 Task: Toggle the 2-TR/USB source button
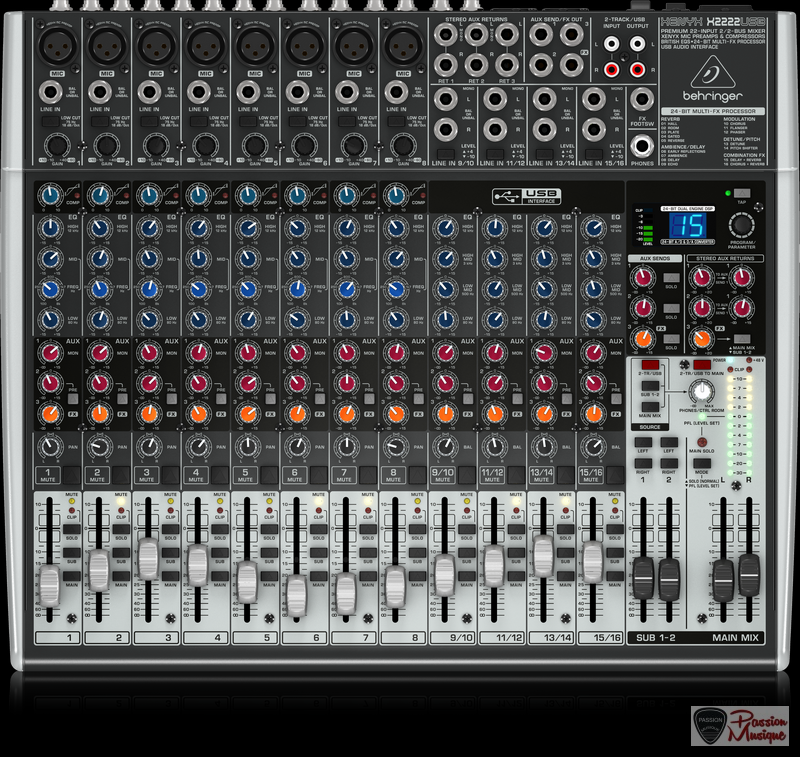pos(650,365)
